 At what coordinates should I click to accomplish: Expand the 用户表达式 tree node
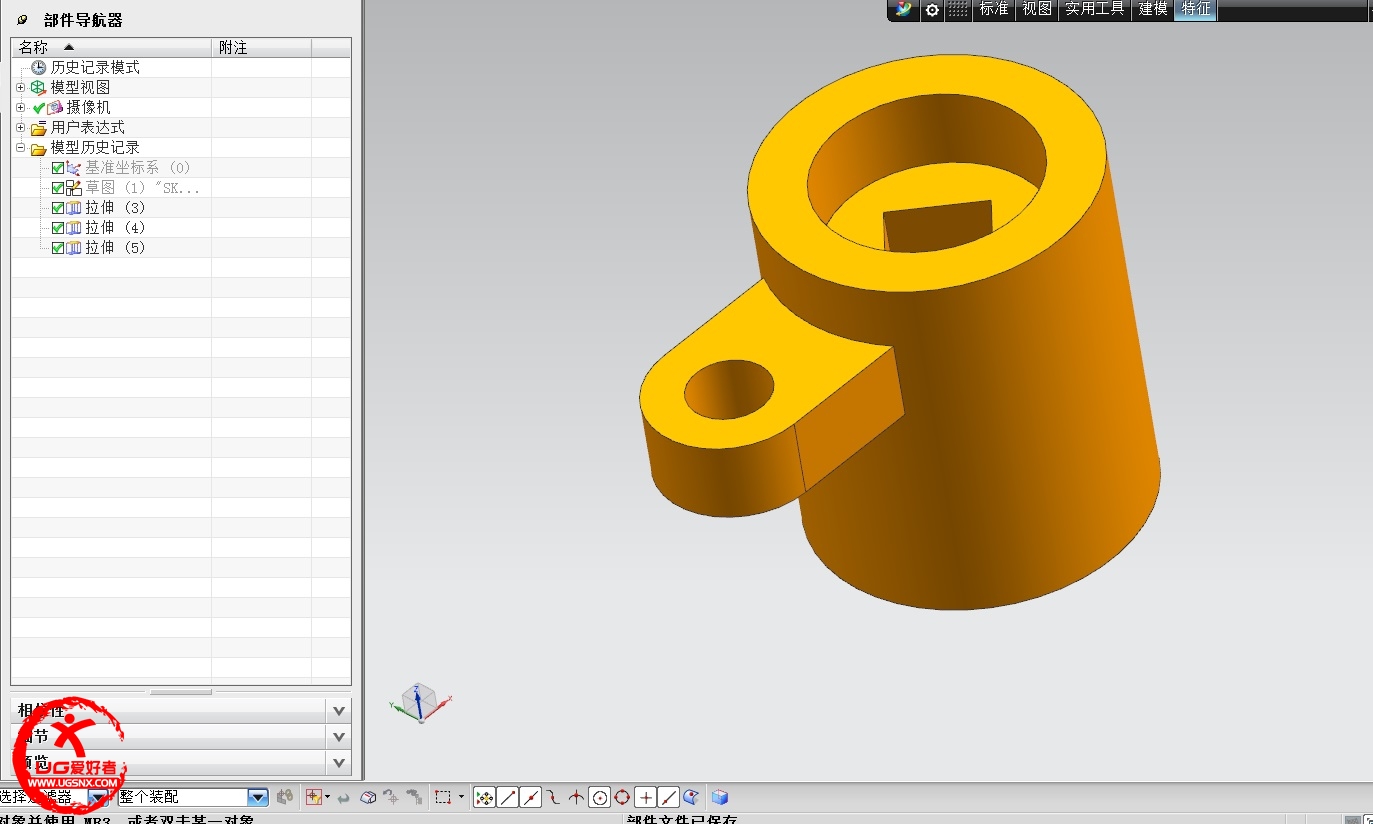point(20,127)
